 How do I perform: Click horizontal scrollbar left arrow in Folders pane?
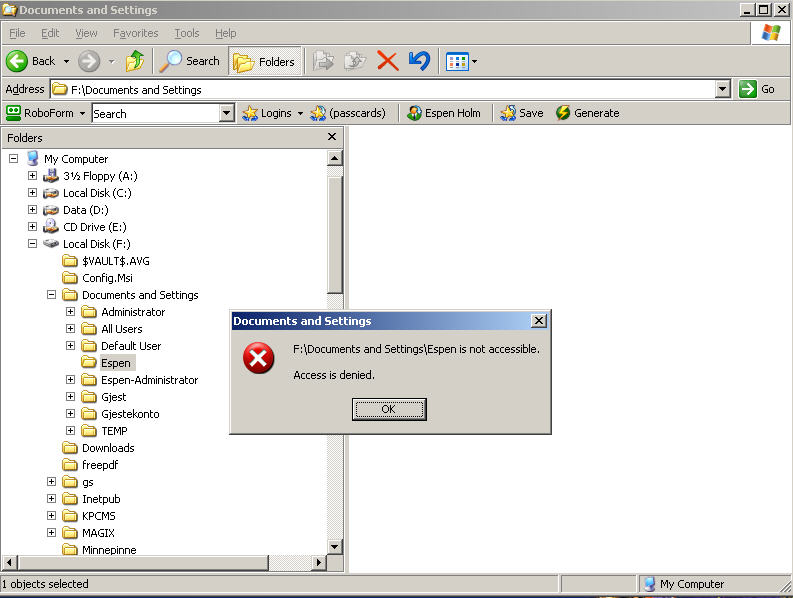(x=10, y=562)
